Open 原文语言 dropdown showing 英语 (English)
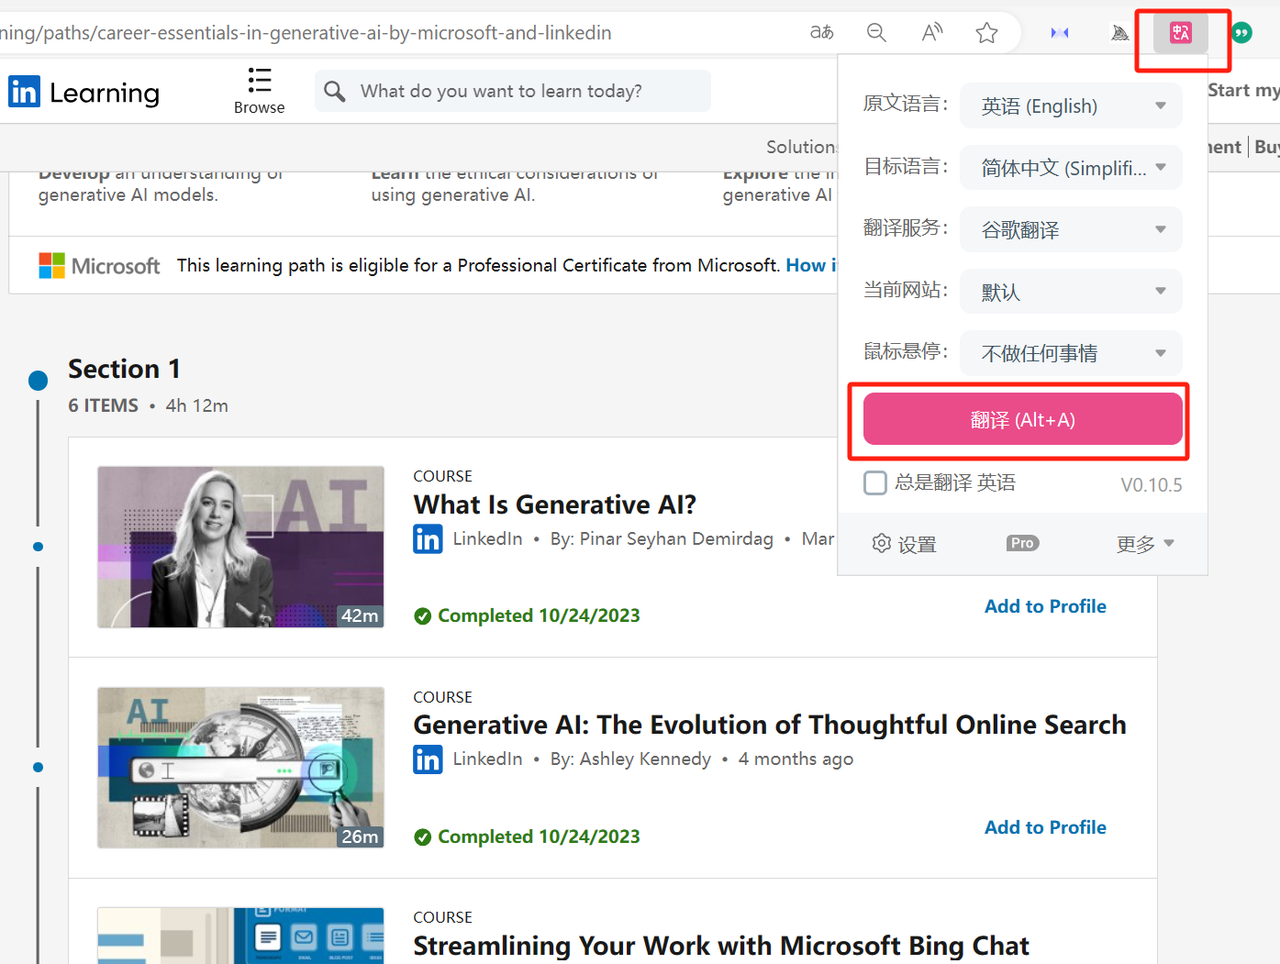Image resolution: width=1280 pixels, height=964 pixels. coord(1071,106)
